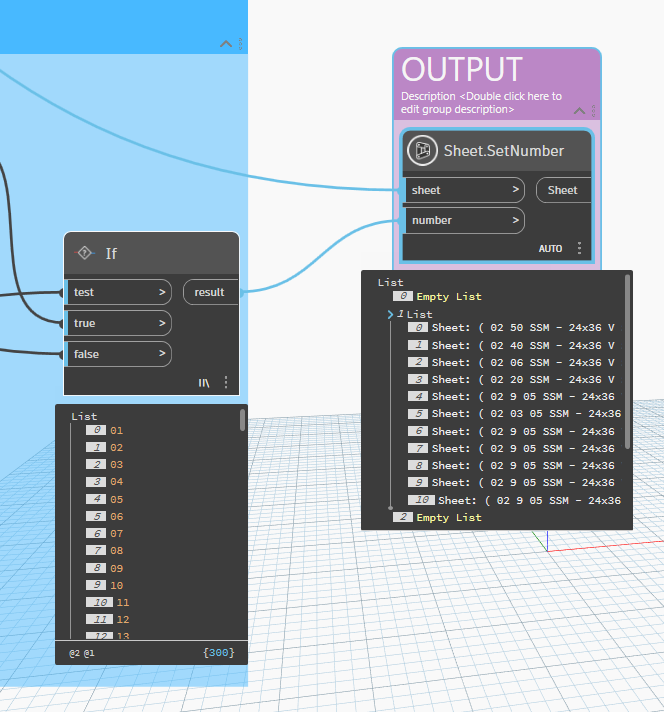Click the OUTPUT group description text
The width and height of the screenshot is (664, 712).
click(481, 103)
